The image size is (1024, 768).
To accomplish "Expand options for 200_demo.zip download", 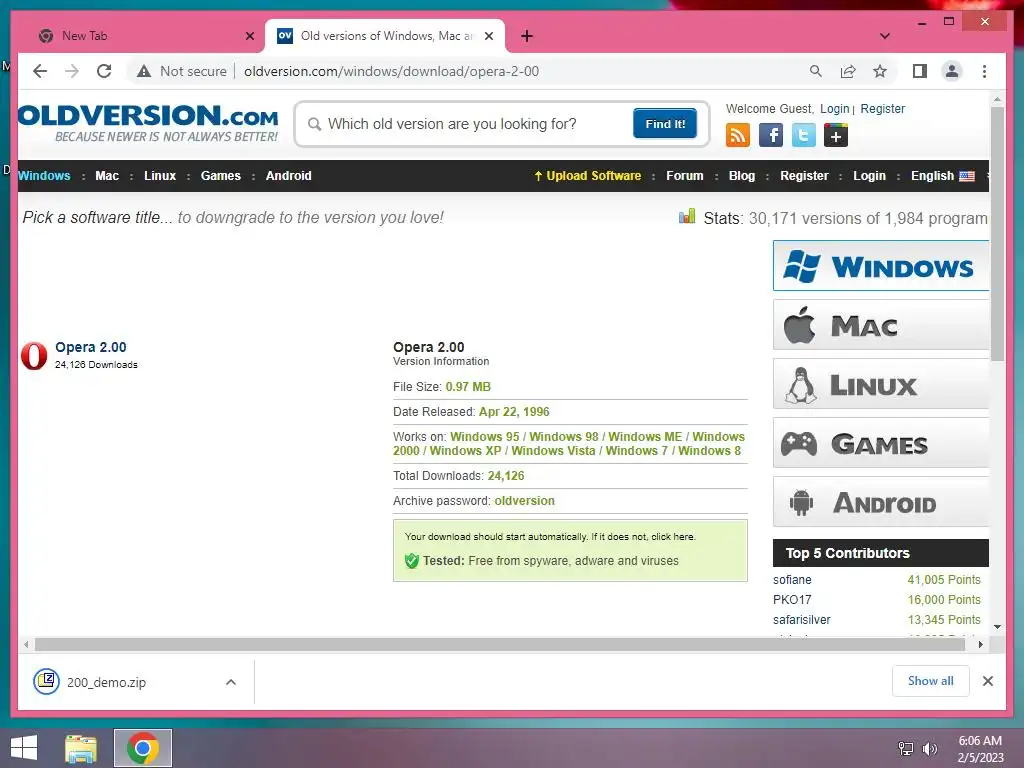I will (231, 682).
